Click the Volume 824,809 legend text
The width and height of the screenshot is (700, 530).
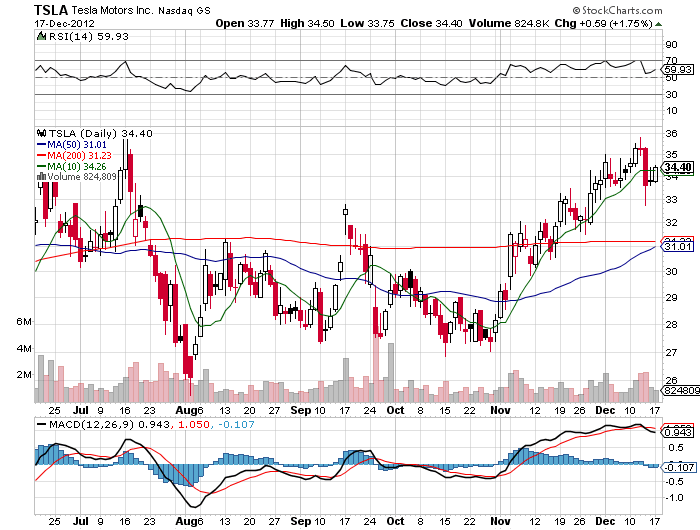[x=82, y=177]
